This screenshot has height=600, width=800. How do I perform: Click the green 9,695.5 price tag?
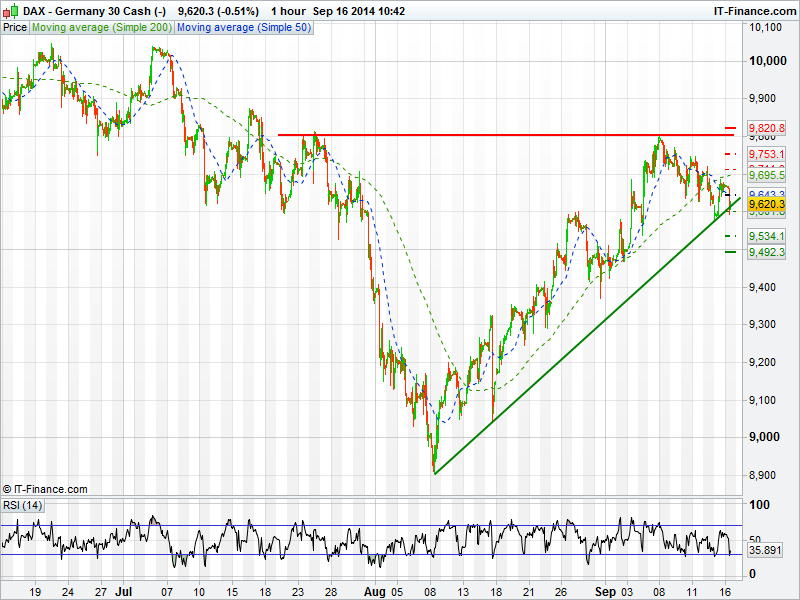pyautogui.click(x=766, y=175)
